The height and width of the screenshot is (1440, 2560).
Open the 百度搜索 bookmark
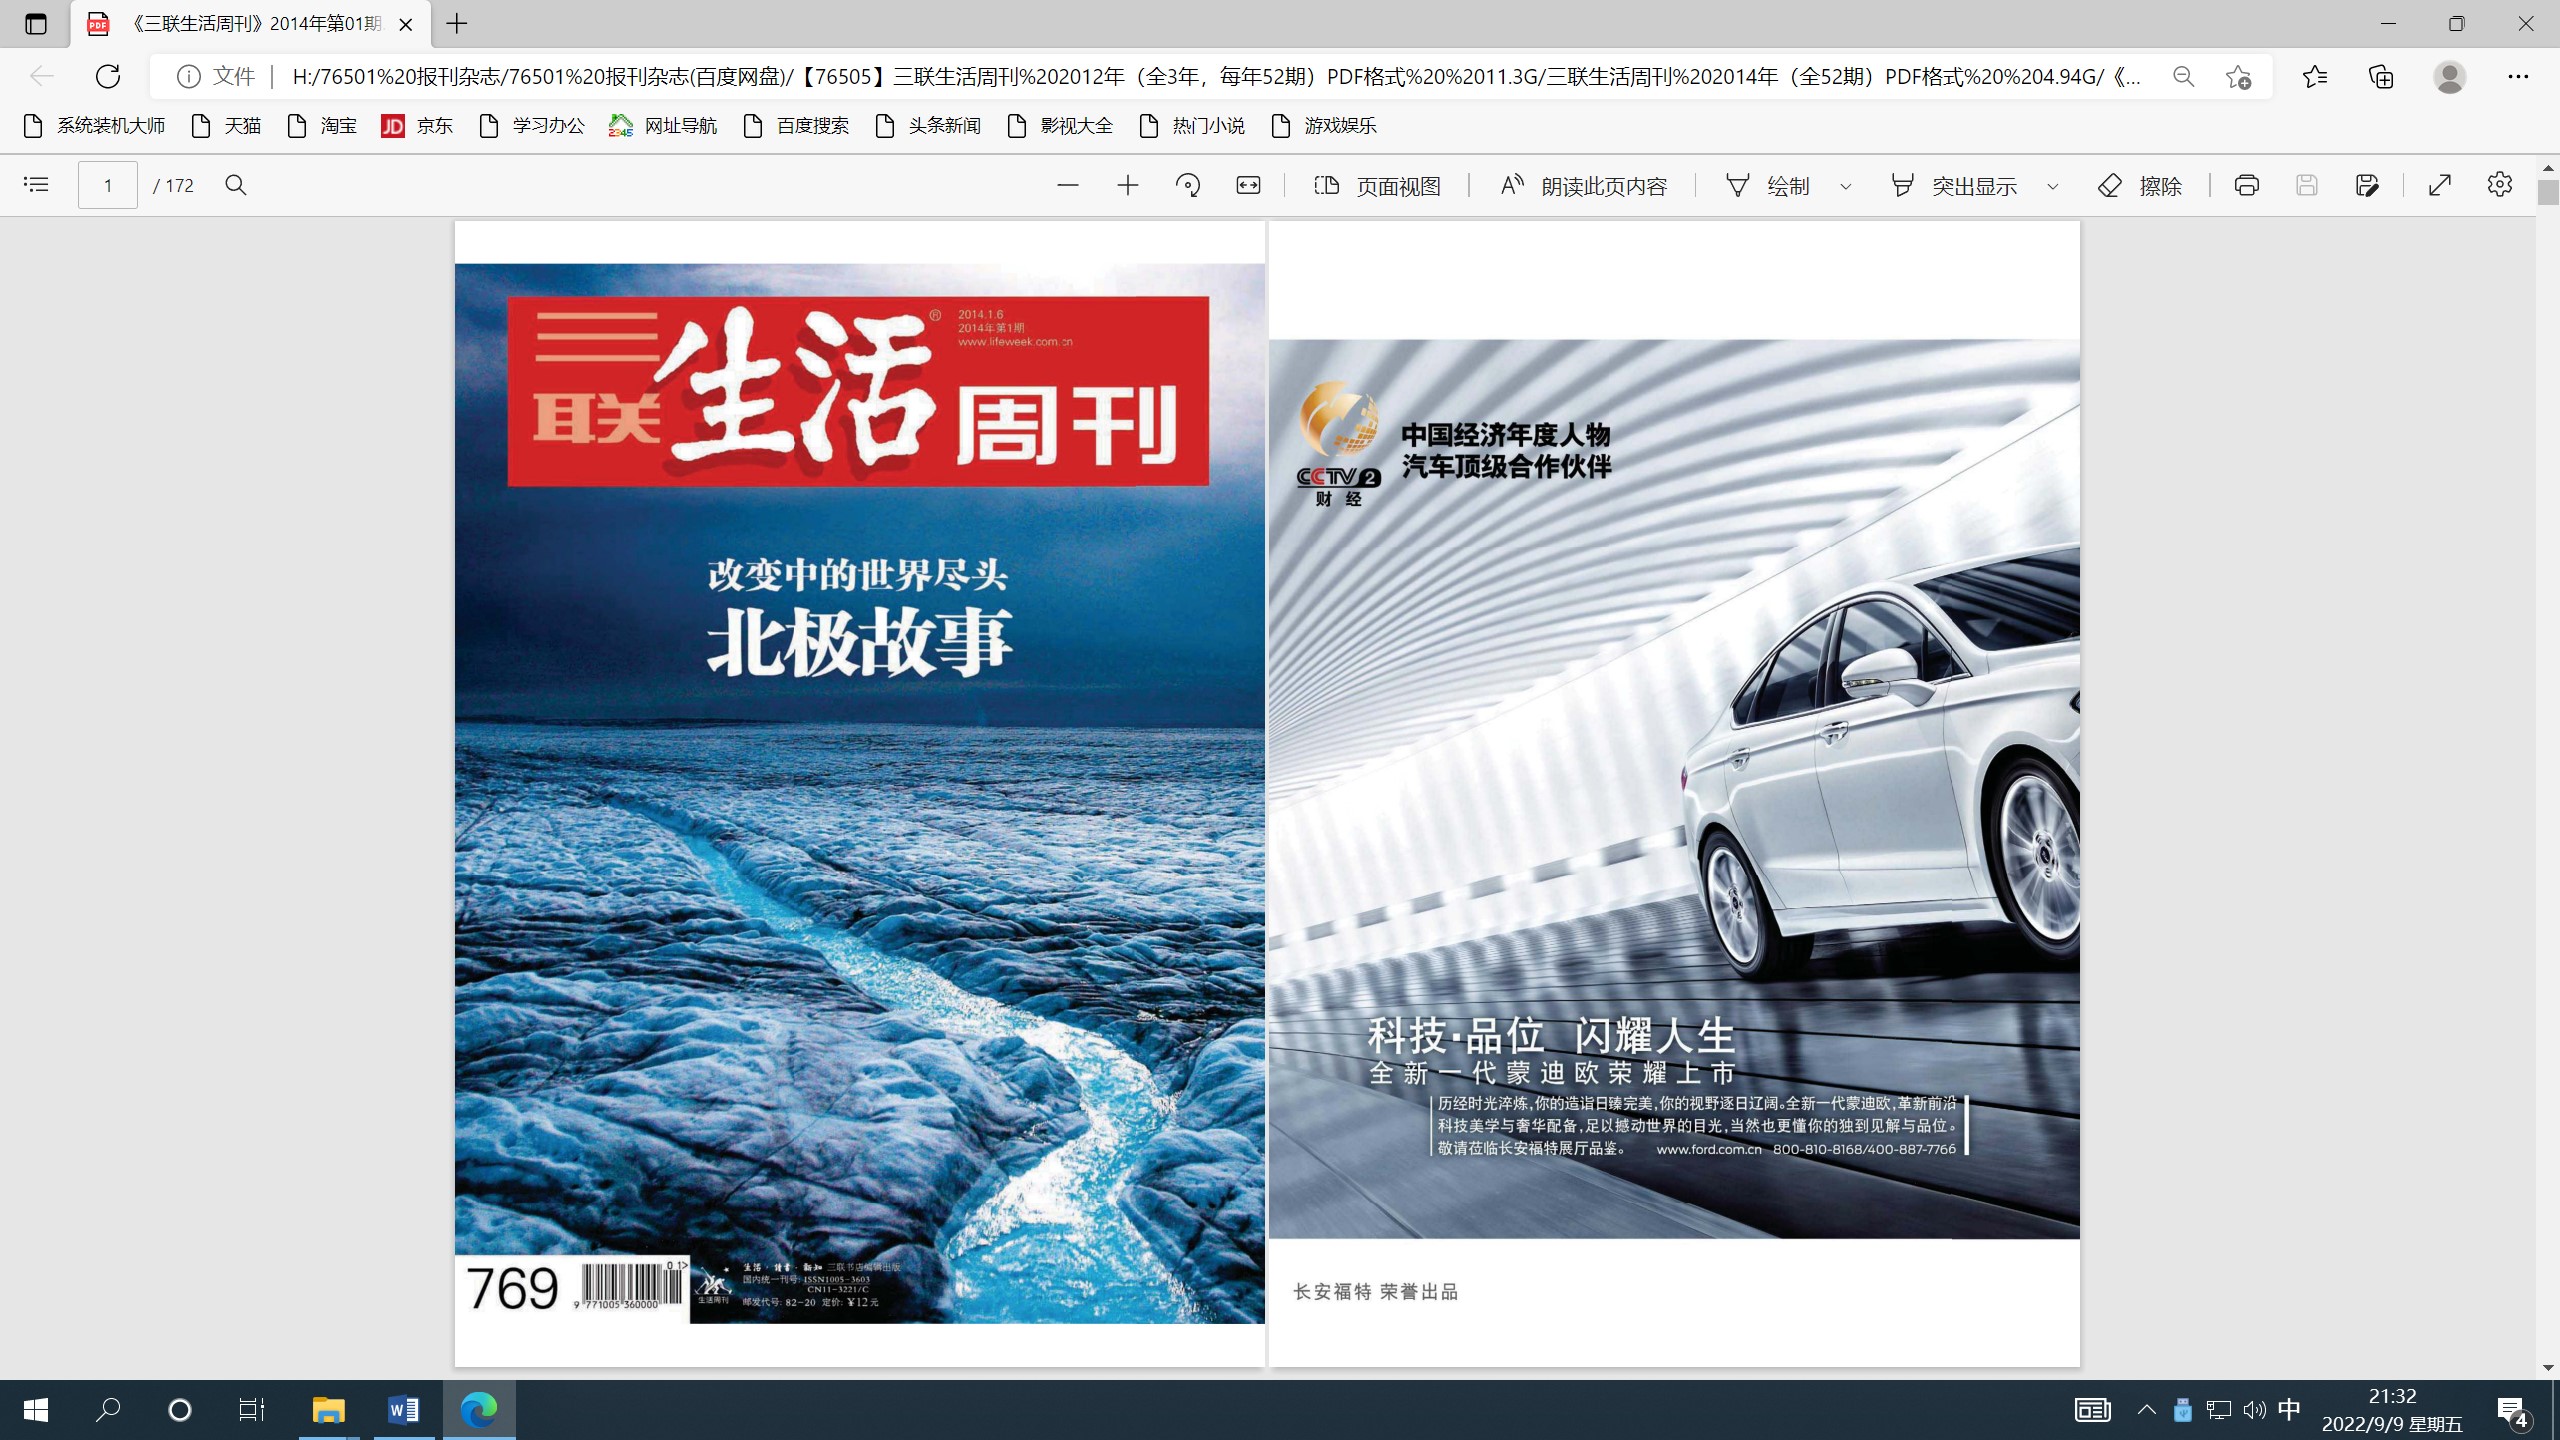point(796,126)
